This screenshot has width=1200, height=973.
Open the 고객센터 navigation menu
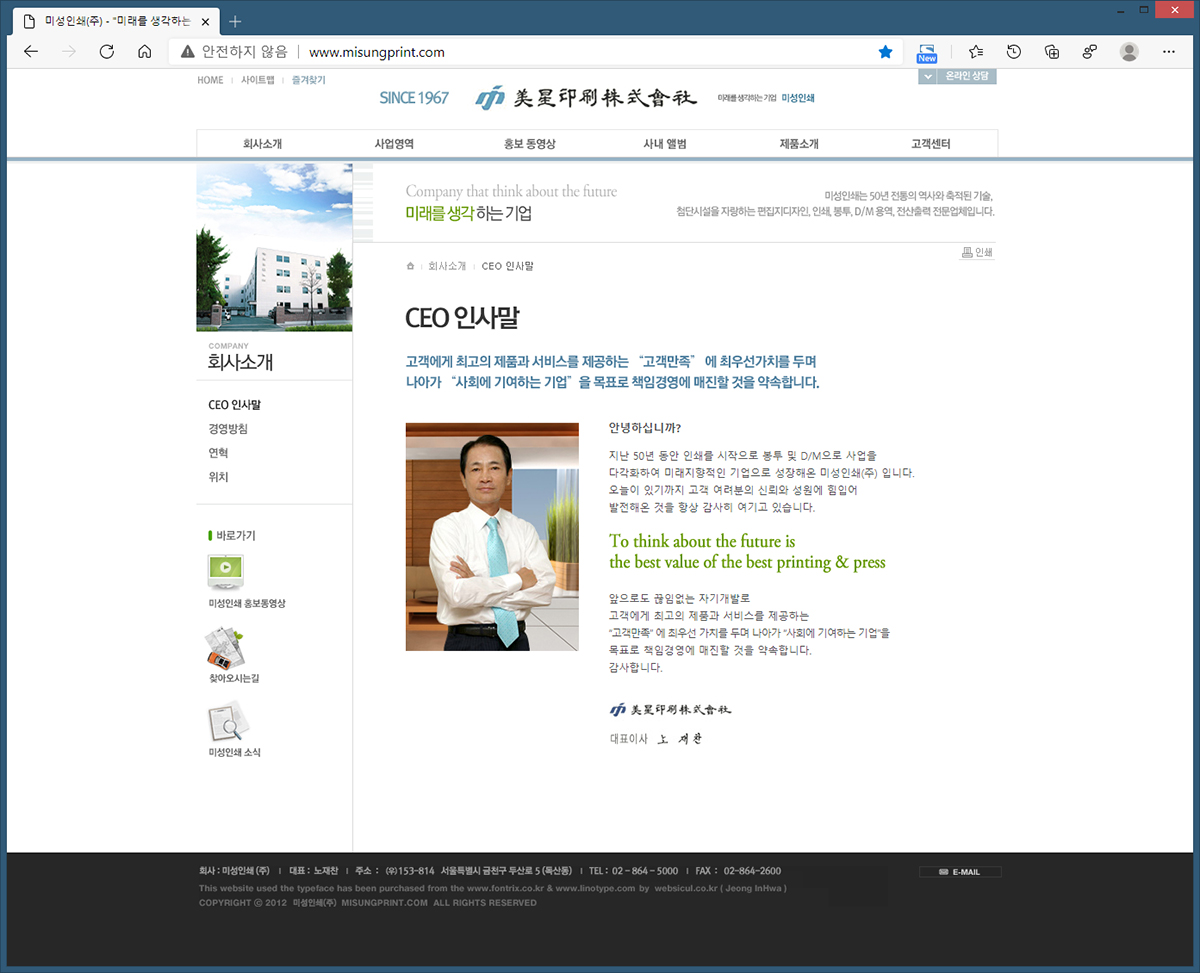(930, 144)
